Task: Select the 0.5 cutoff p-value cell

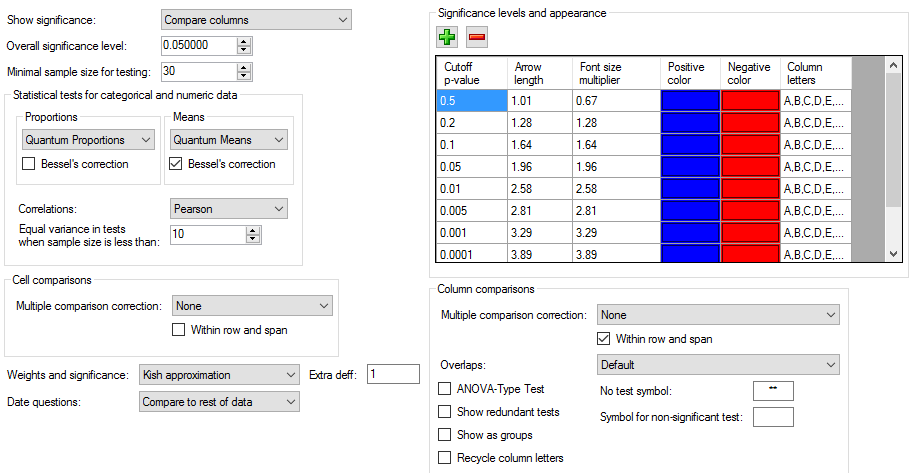Action: [471, 101]
